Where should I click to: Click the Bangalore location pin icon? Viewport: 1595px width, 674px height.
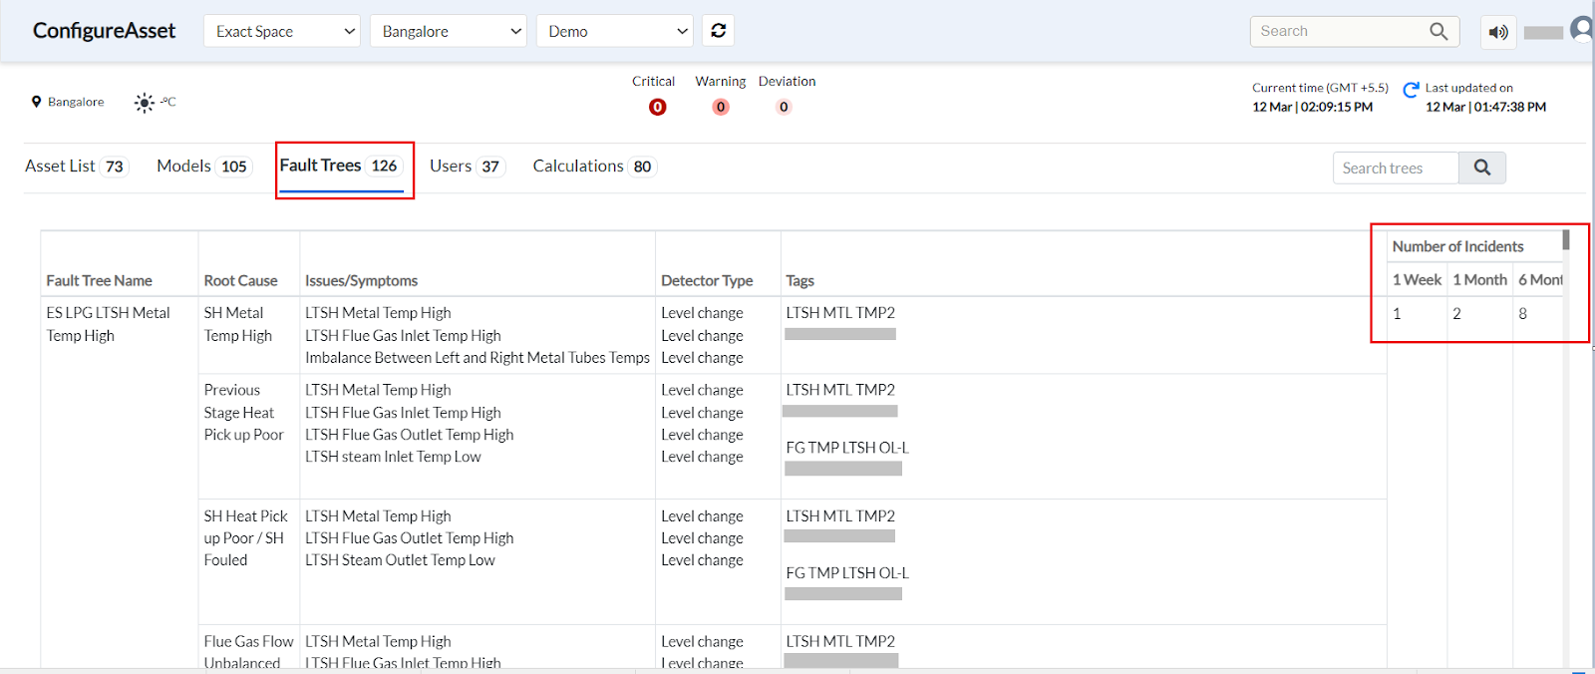point(37,102)
